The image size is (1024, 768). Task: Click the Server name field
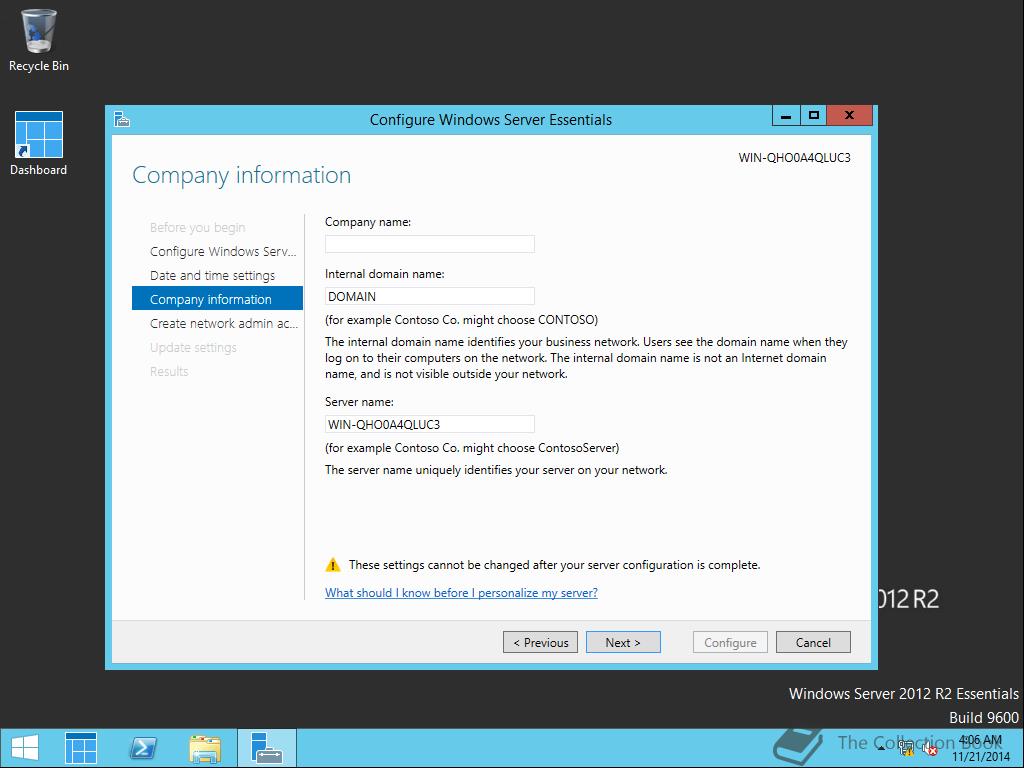[x=430, y=424]
